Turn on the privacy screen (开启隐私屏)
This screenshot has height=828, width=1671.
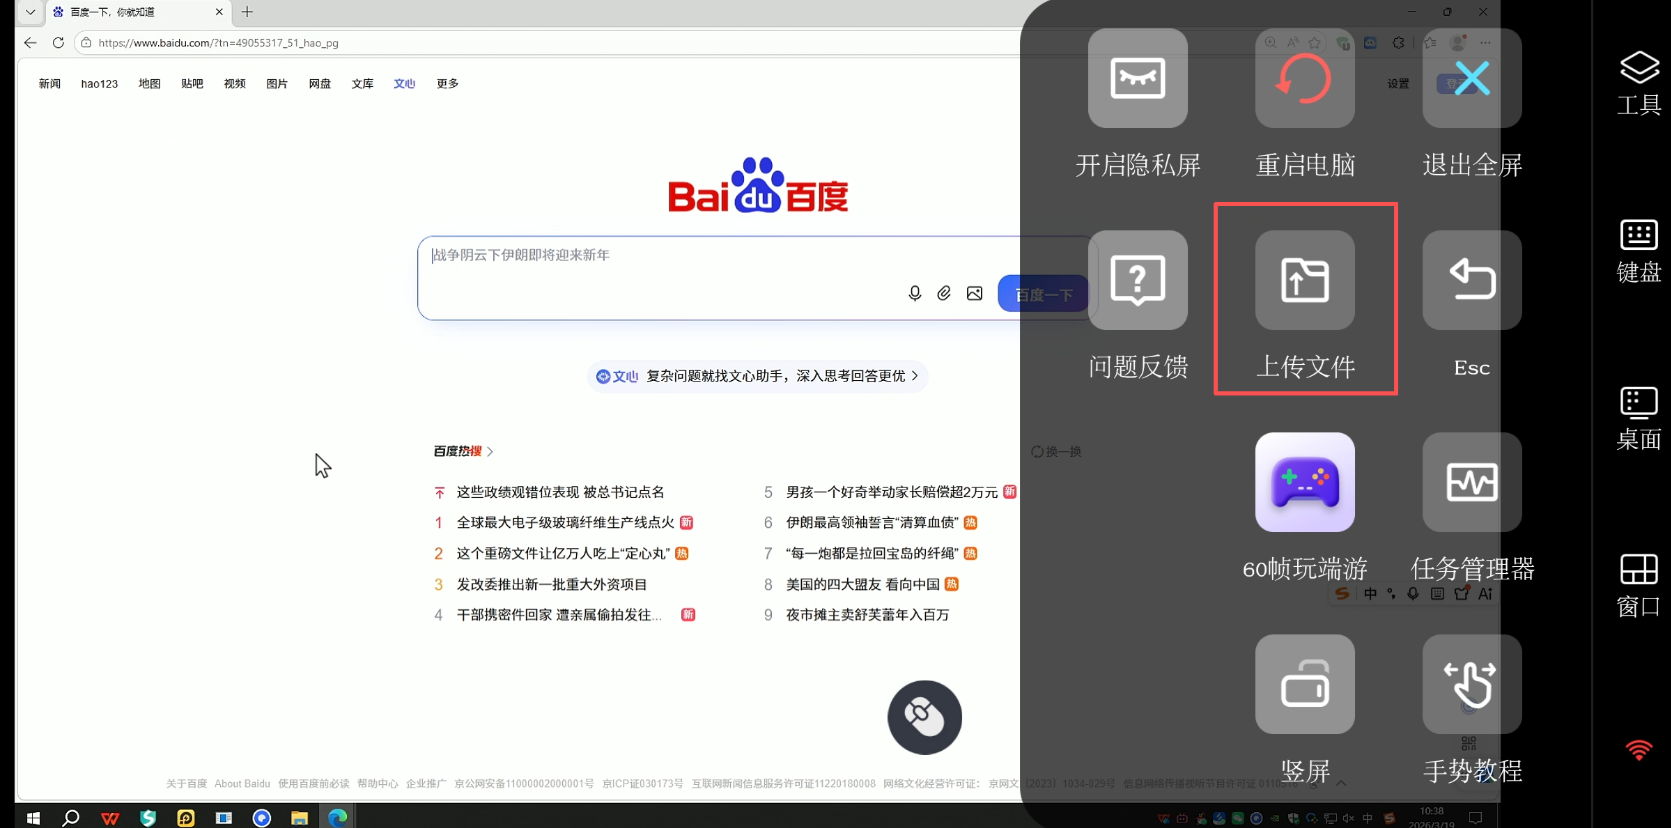1138,78
